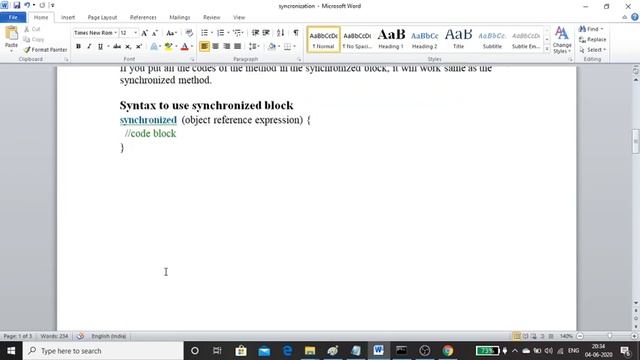
Task: Click the Redo icon in Quick Access toolbar
Action: coord(42,5)
